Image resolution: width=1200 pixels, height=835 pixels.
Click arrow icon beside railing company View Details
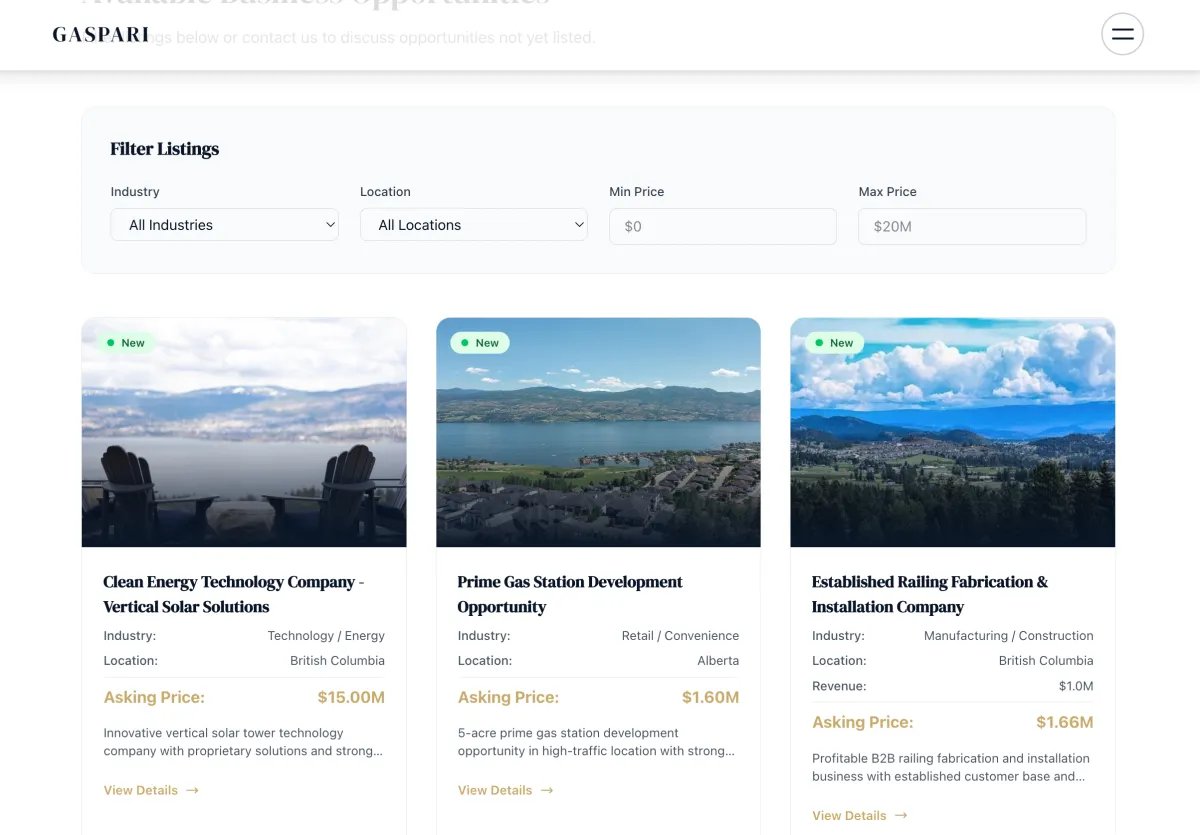[901, 815]
